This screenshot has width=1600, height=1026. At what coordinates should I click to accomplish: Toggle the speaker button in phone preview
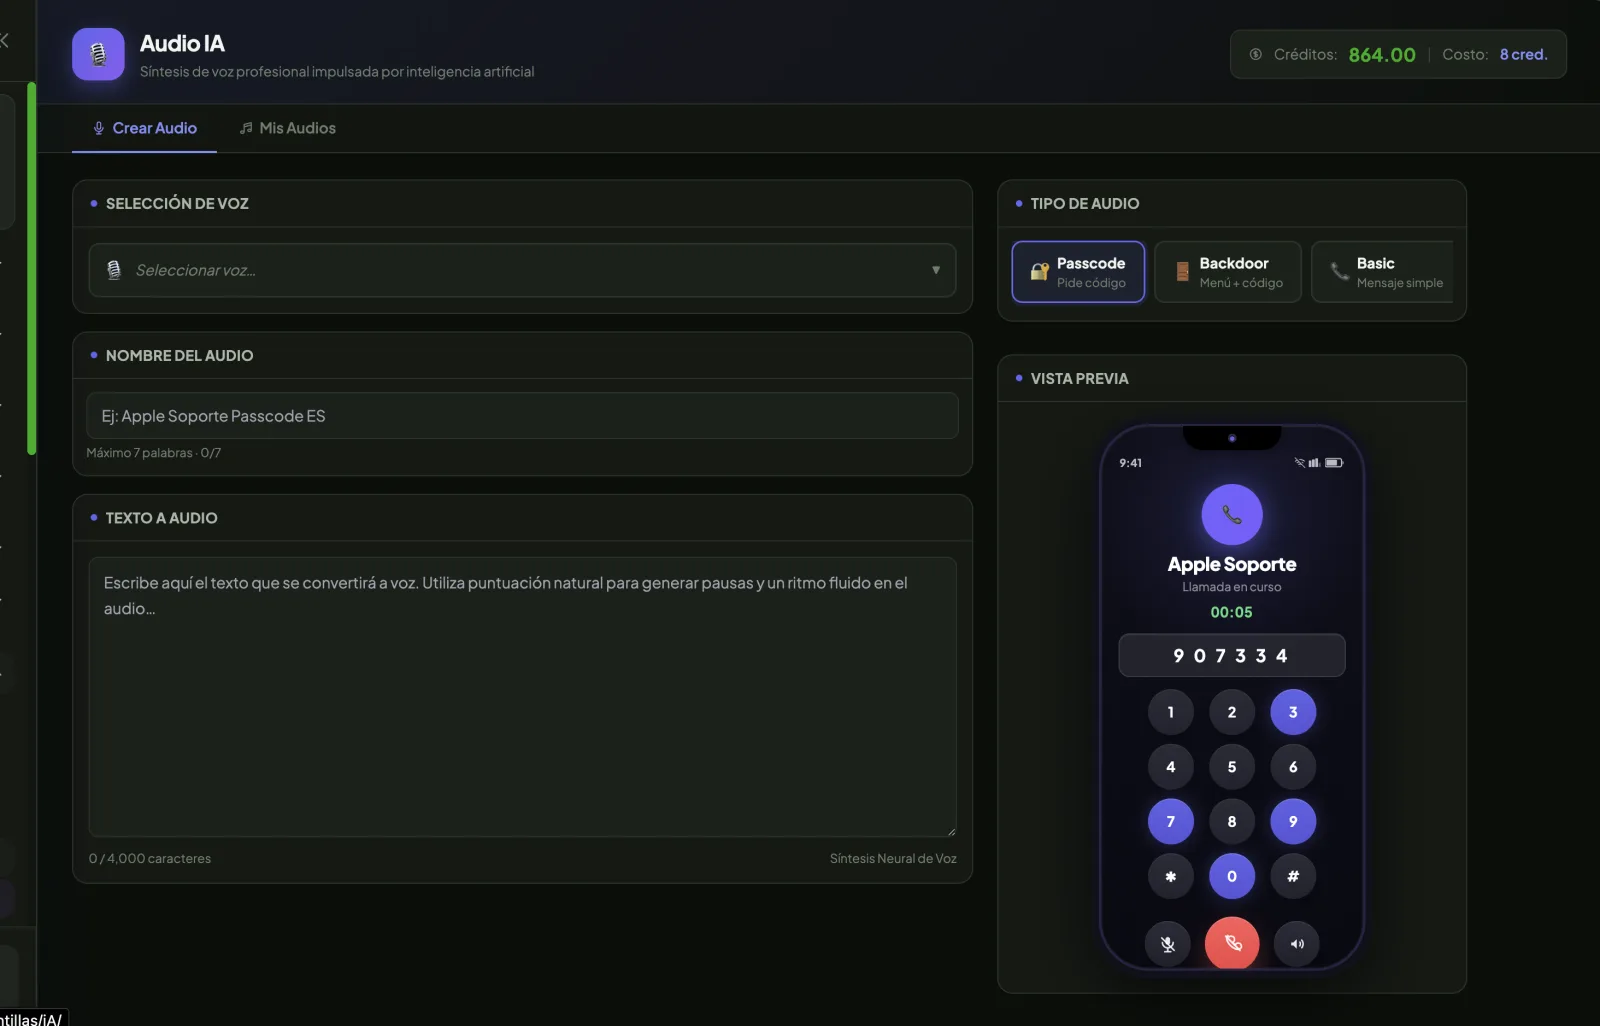click(x=1297, y=944)
